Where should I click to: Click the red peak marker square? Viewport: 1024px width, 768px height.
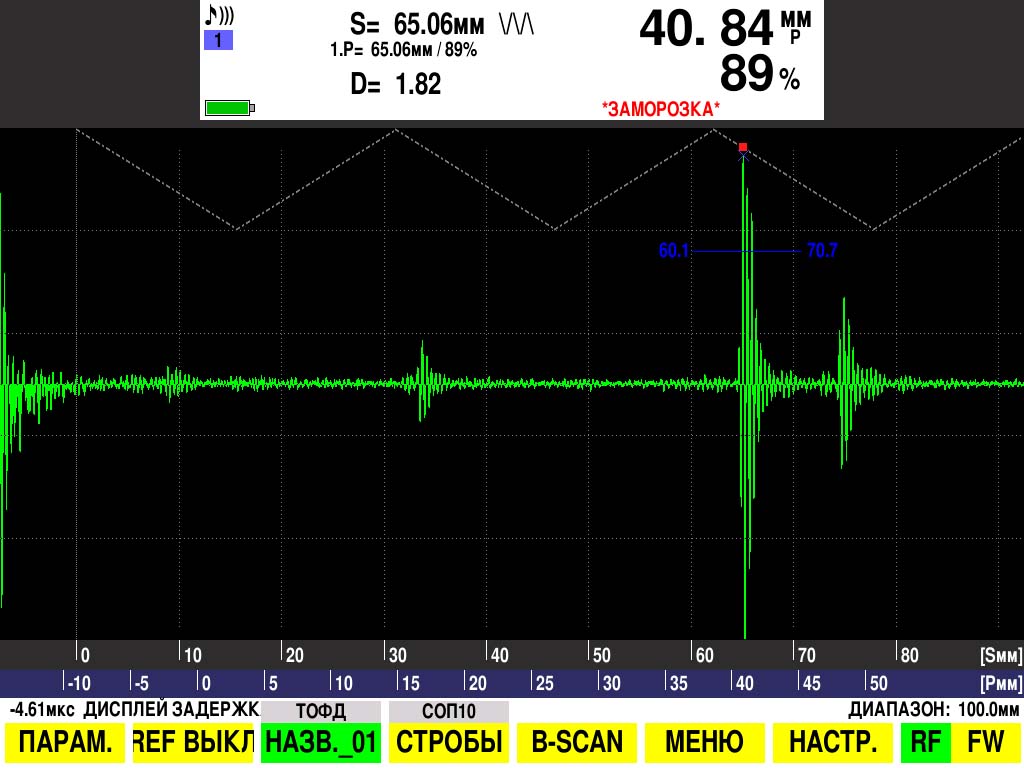point(743,147)
